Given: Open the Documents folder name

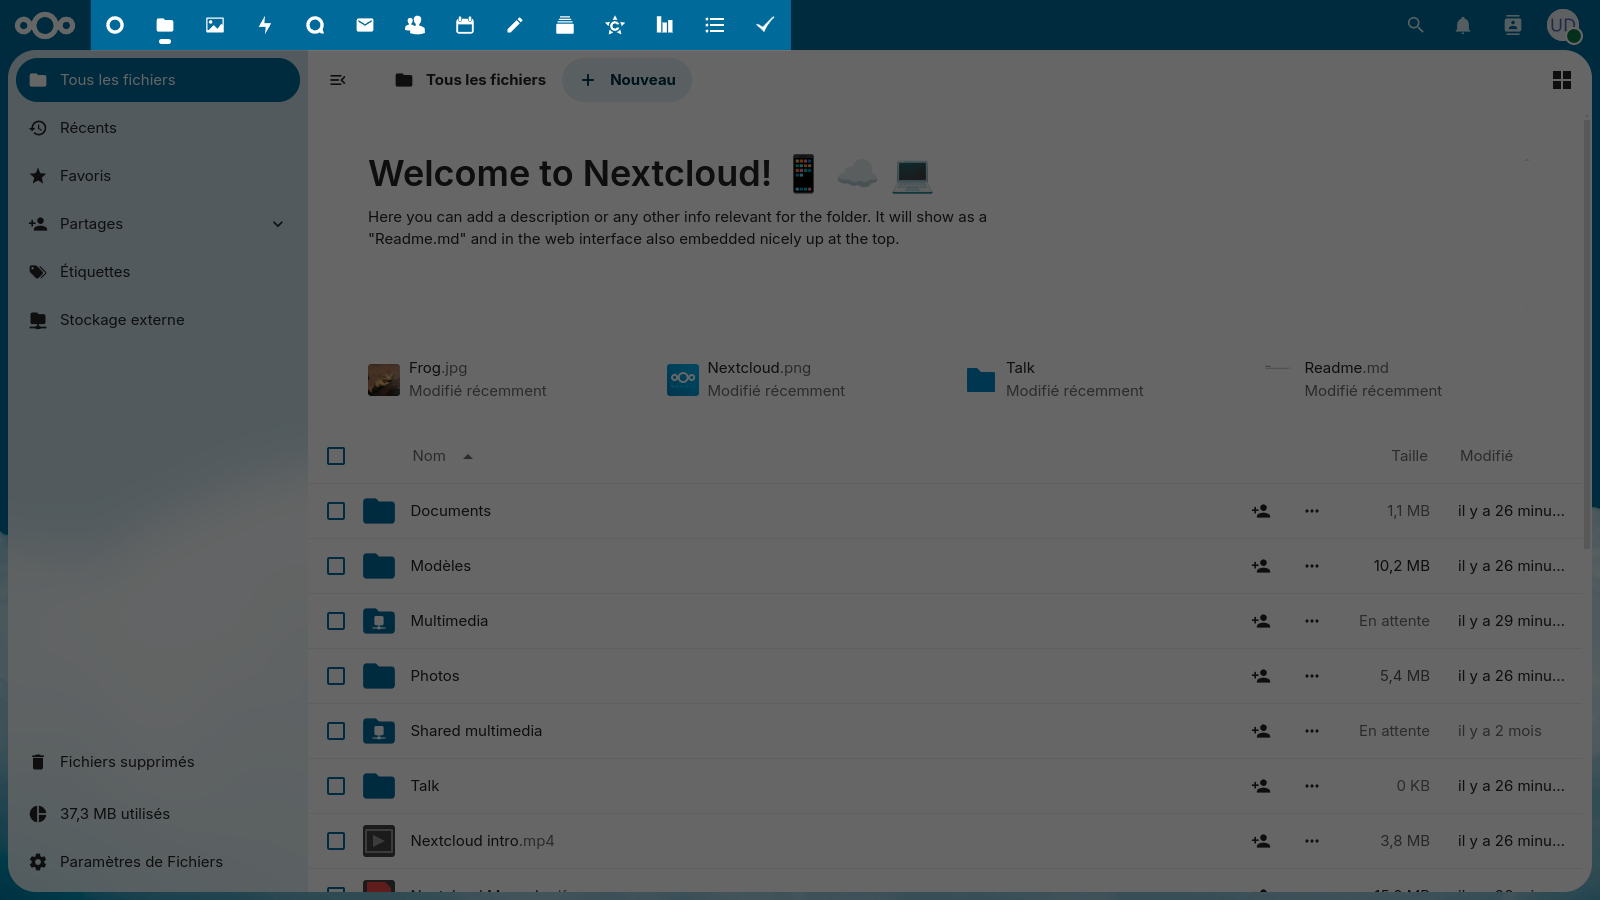Looking at the screenshot, I should pyautogui.click(x=450, y=511).
